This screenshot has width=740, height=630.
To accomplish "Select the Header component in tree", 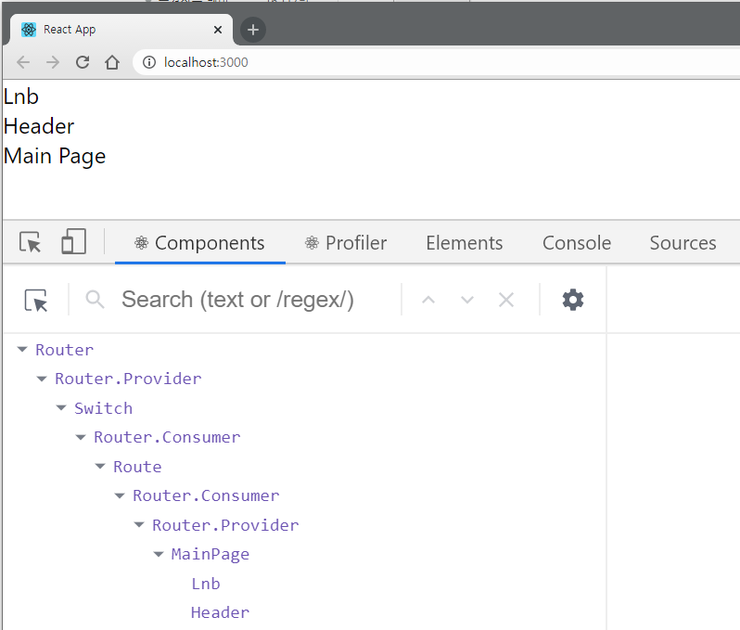I will click(220, 613).
